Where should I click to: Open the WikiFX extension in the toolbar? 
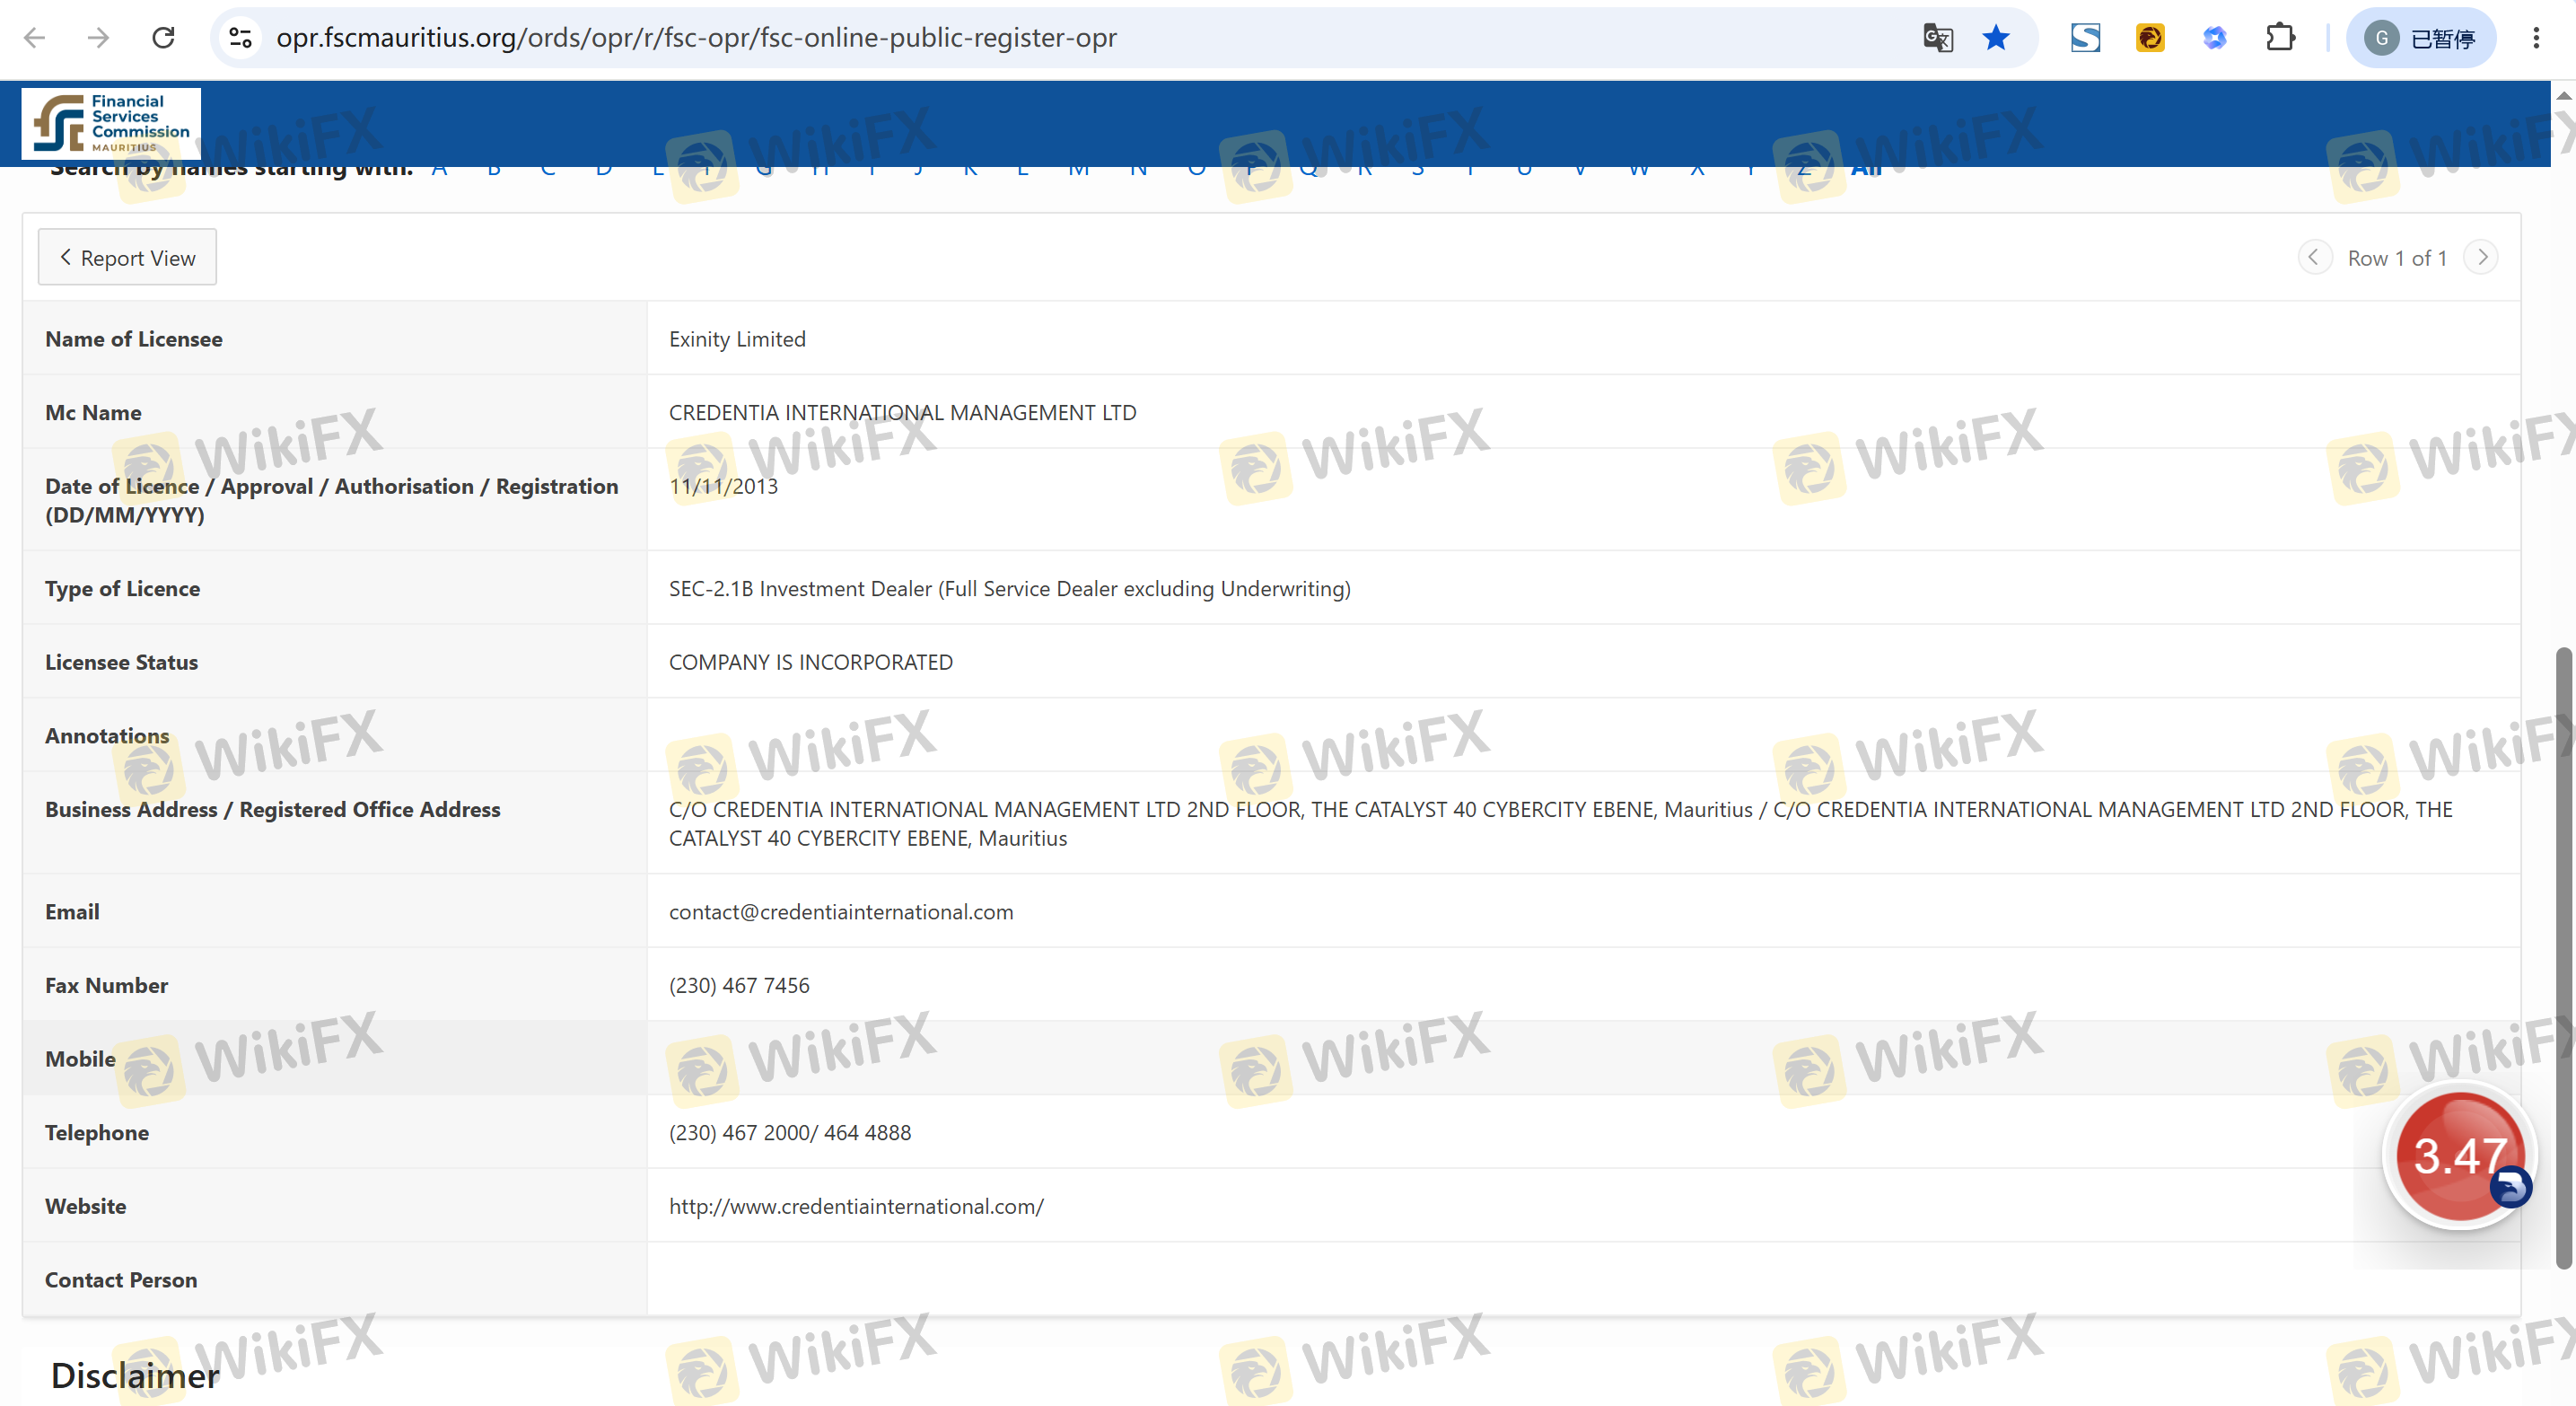pyautogui.click(x=2150, y=38)
